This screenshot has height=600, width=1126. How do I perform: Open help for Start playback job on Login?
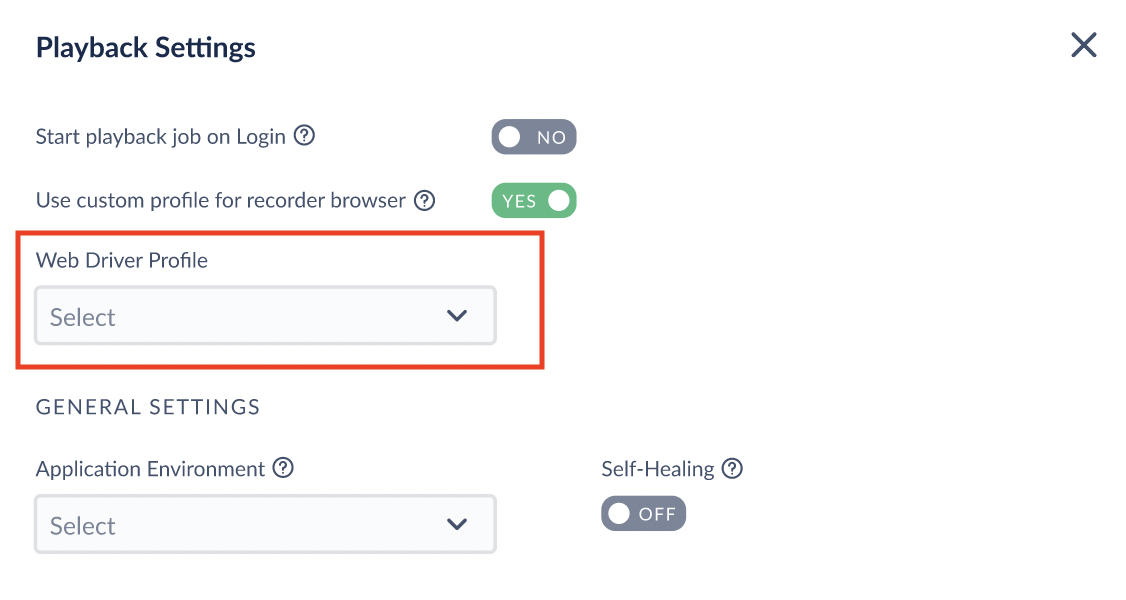(304, 135)
